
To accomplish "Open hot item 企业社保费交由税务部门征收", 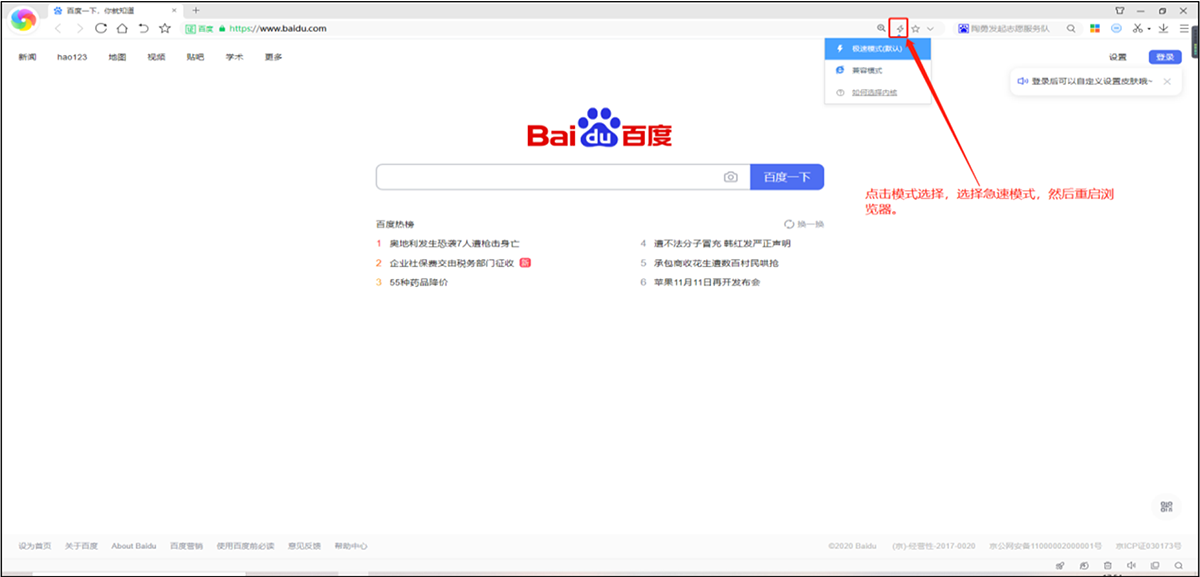I will tap(451, 263).
